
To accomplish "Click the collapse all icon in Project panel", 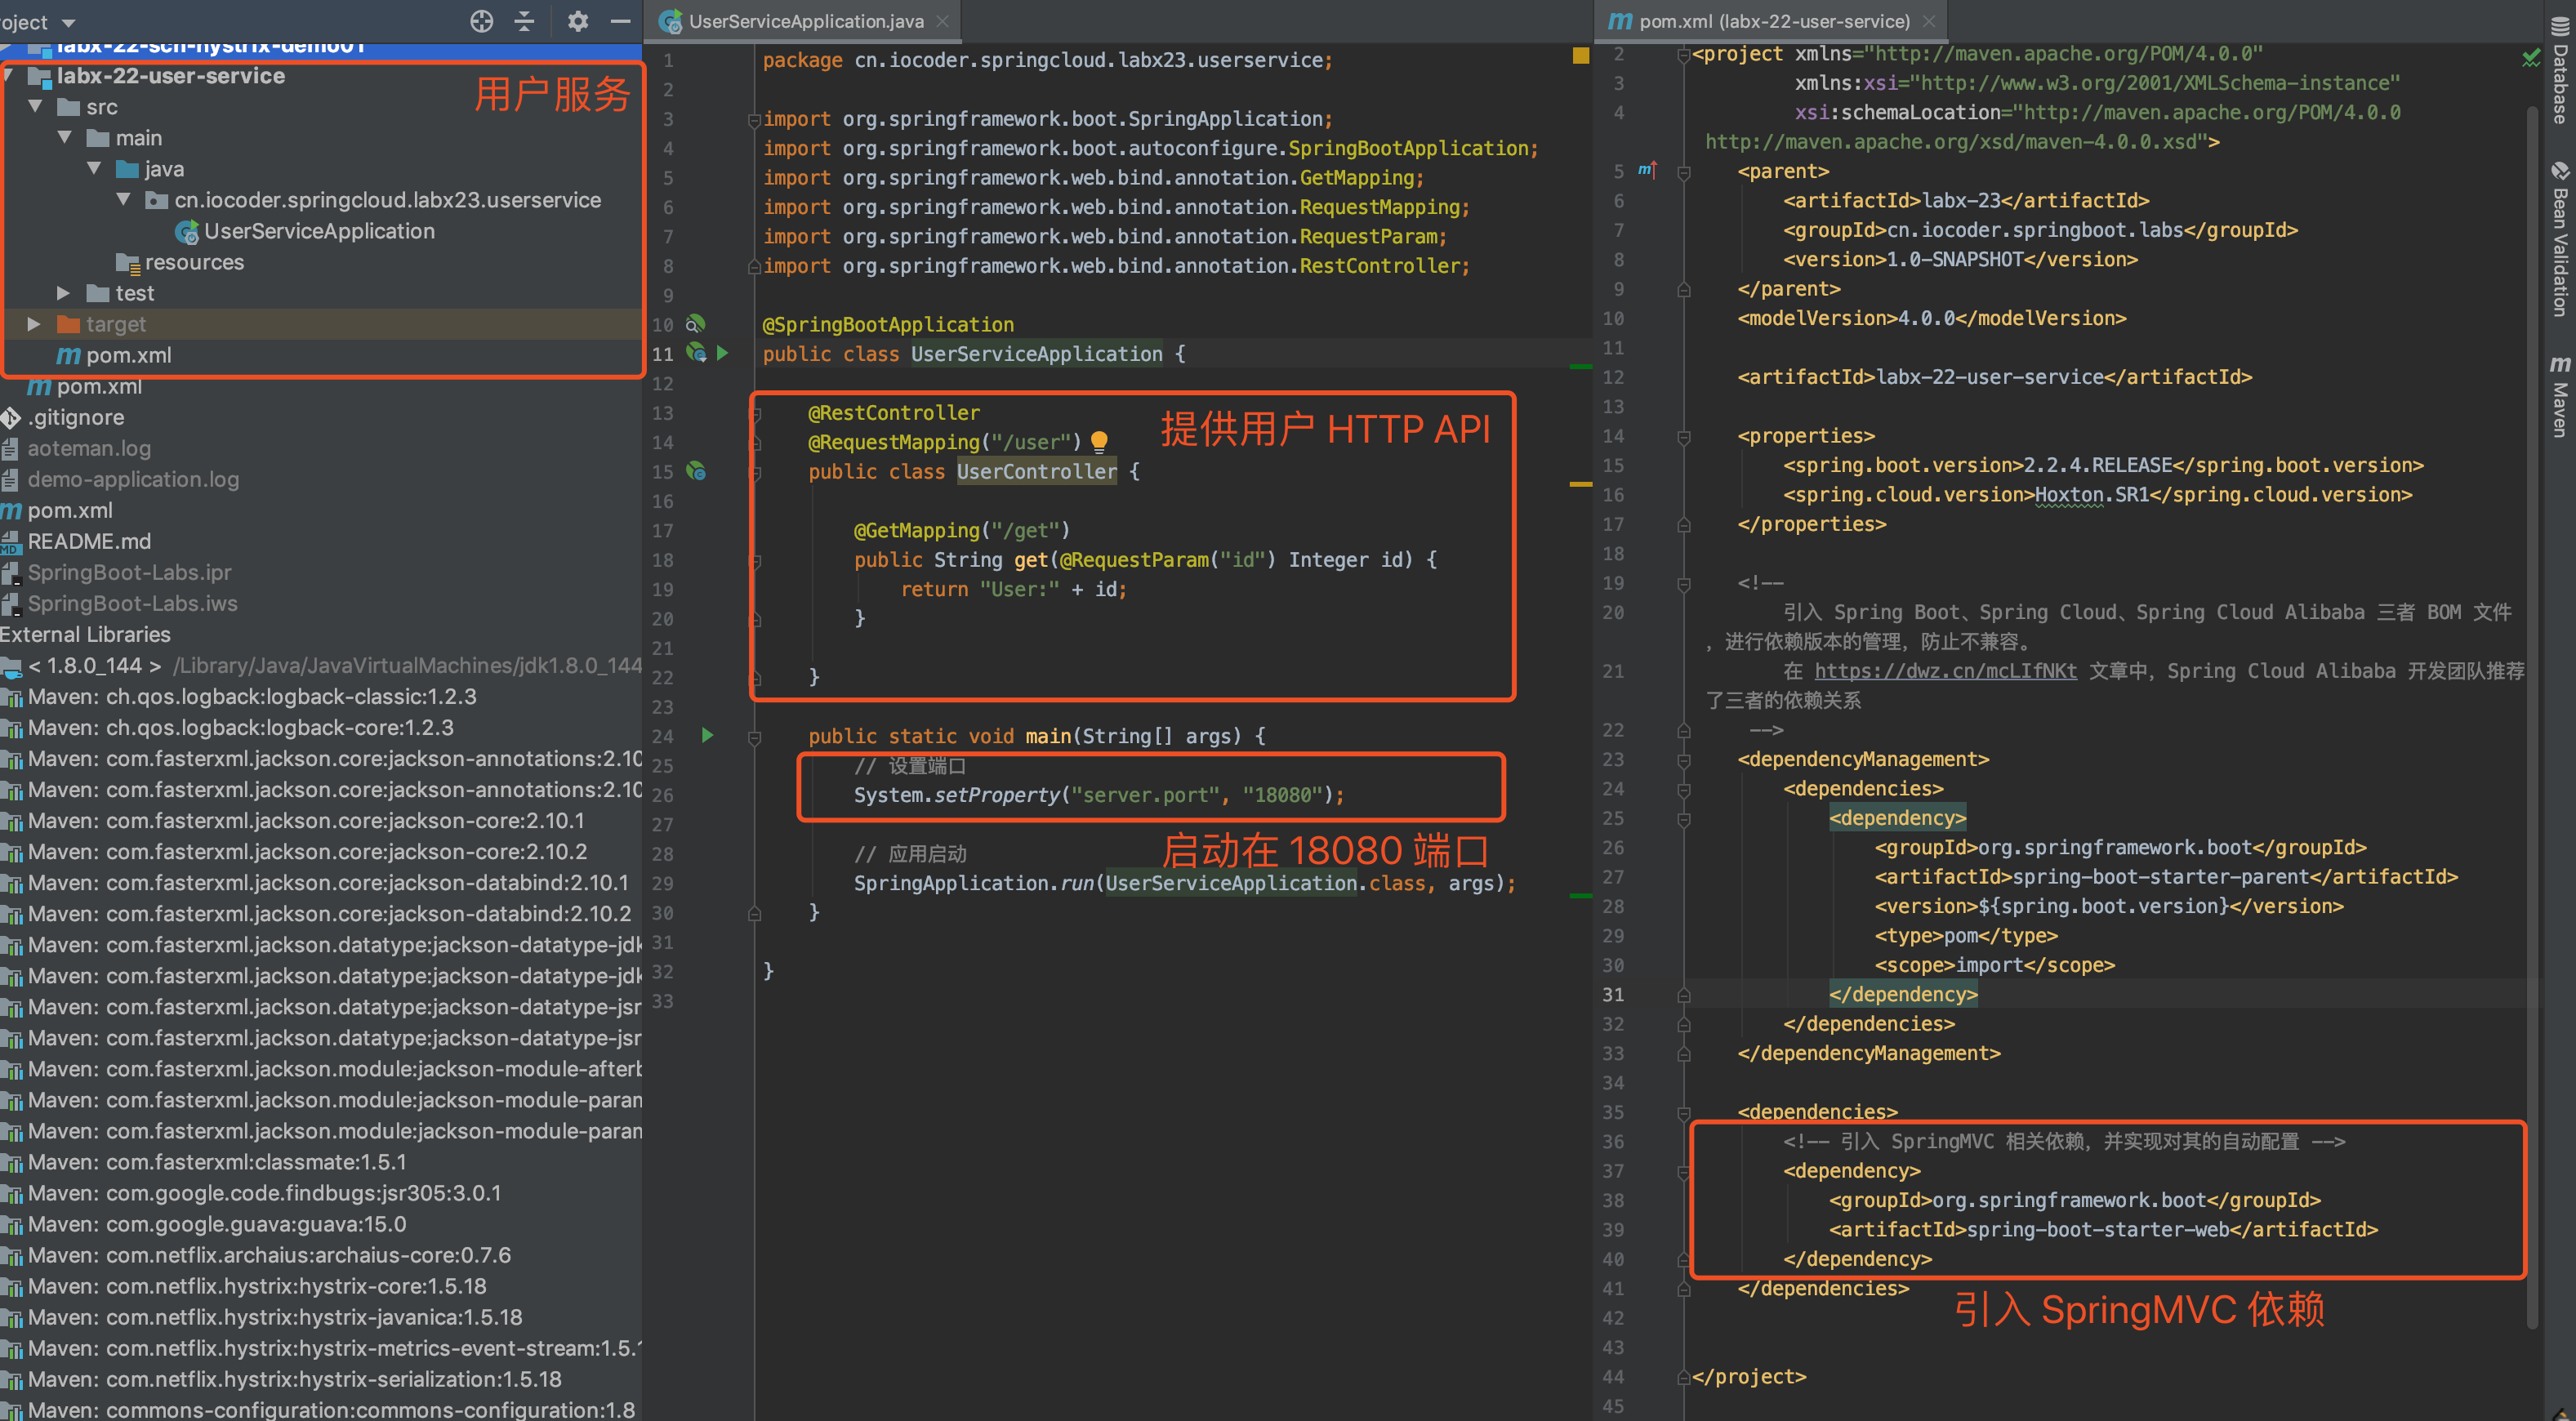I will tap(525, 21).
